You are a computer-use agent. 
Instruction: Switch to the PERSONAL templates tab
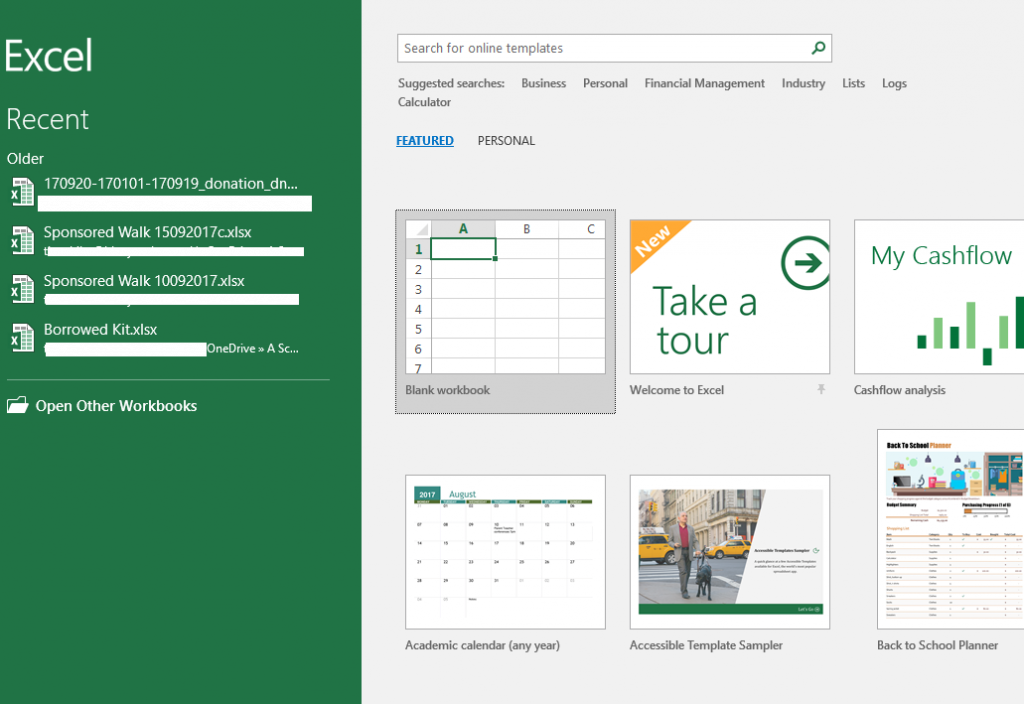tap(506, 140)
